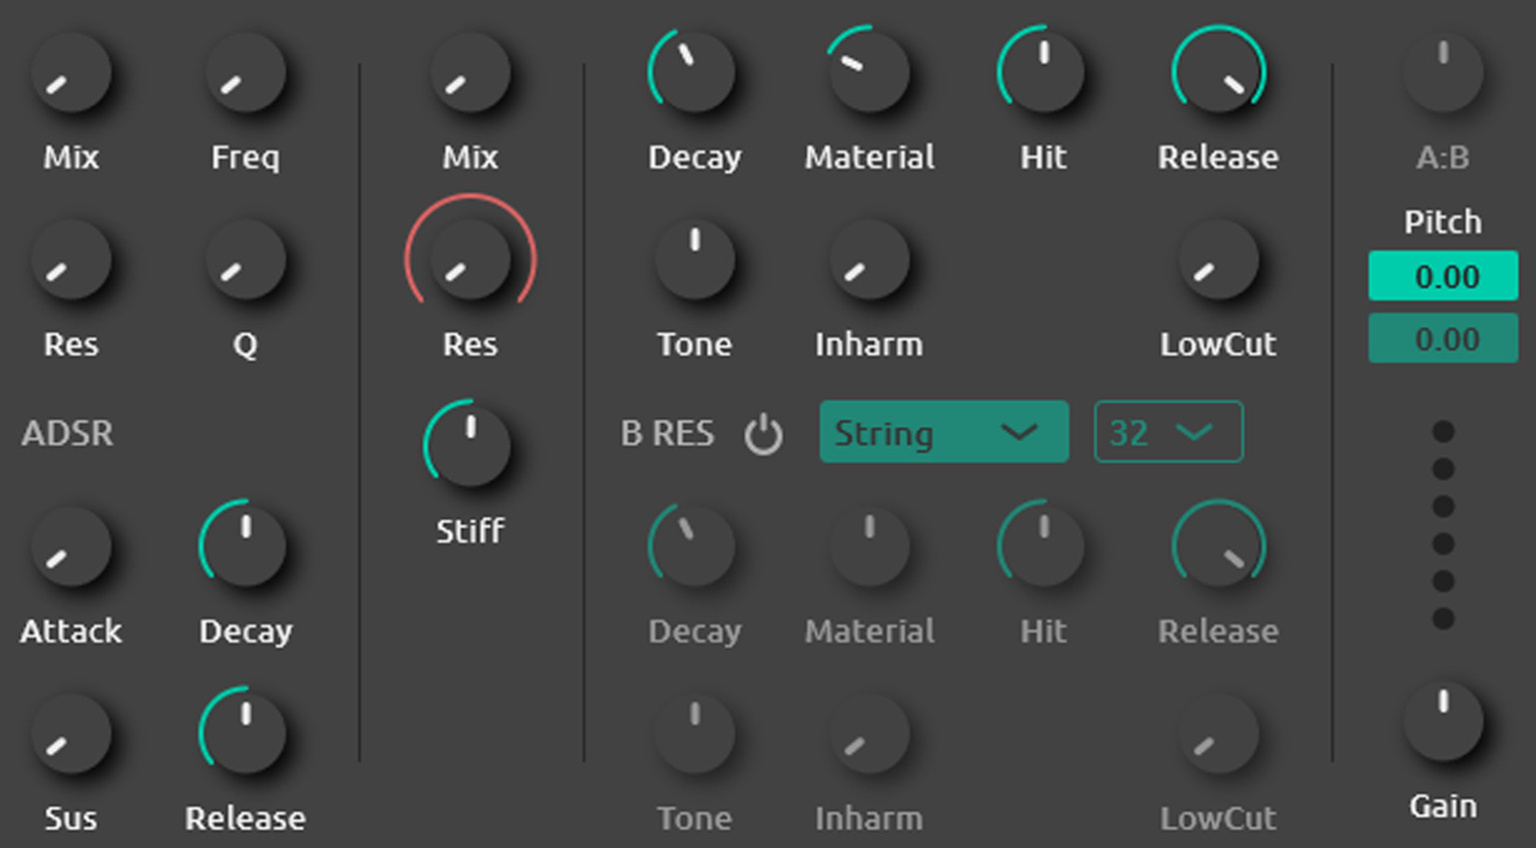
Task: Open the String resonator type dropdown
Action: click(x=943, y=432)
